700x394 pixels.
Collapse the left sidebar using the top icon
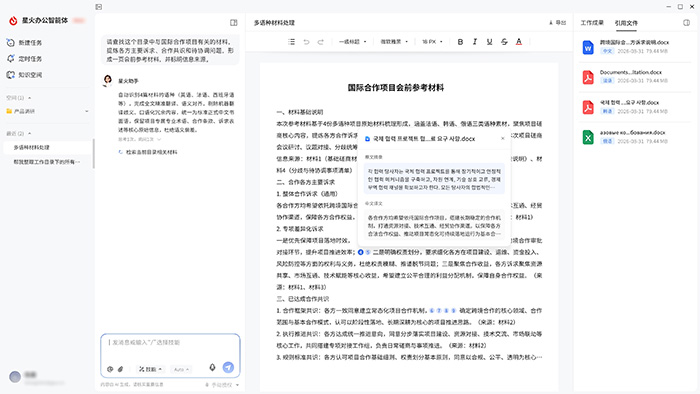click(99, 7)
